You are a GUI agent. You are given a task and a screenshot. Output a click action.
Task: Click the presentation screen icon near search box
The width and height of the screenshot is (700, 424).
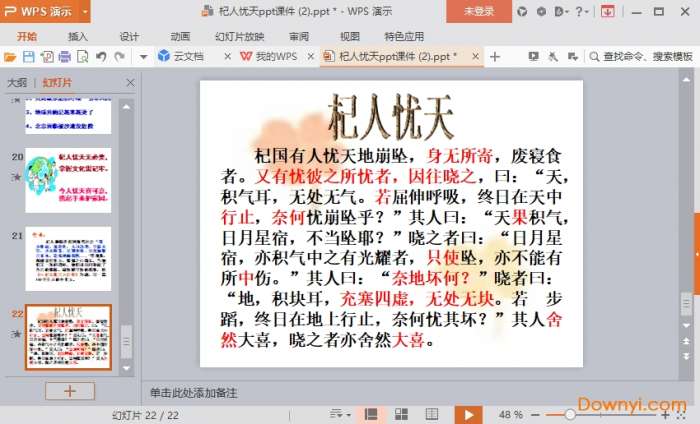click(533, 56)
